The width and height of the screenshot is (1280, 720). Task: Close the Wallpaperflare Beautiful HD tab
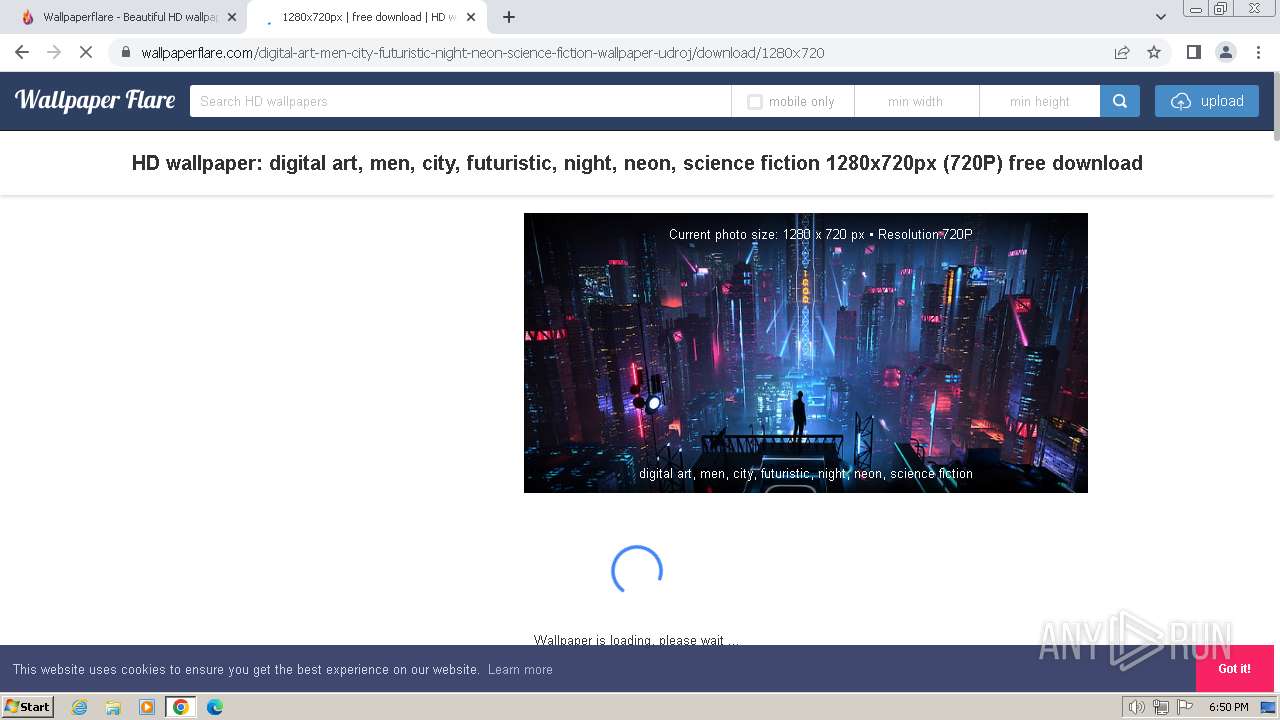coord(232,17)
